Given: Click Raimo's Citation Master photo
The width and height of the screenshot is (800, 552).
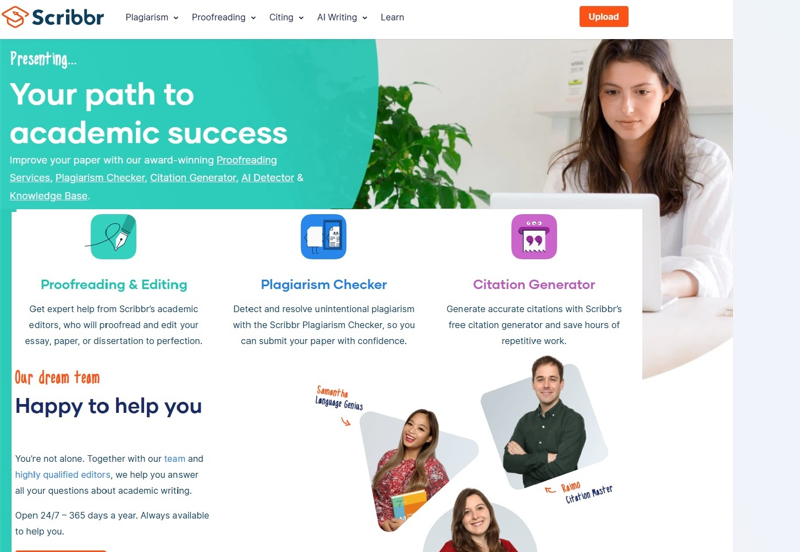Looking at the screenshot, I should [x=544, y=422].
